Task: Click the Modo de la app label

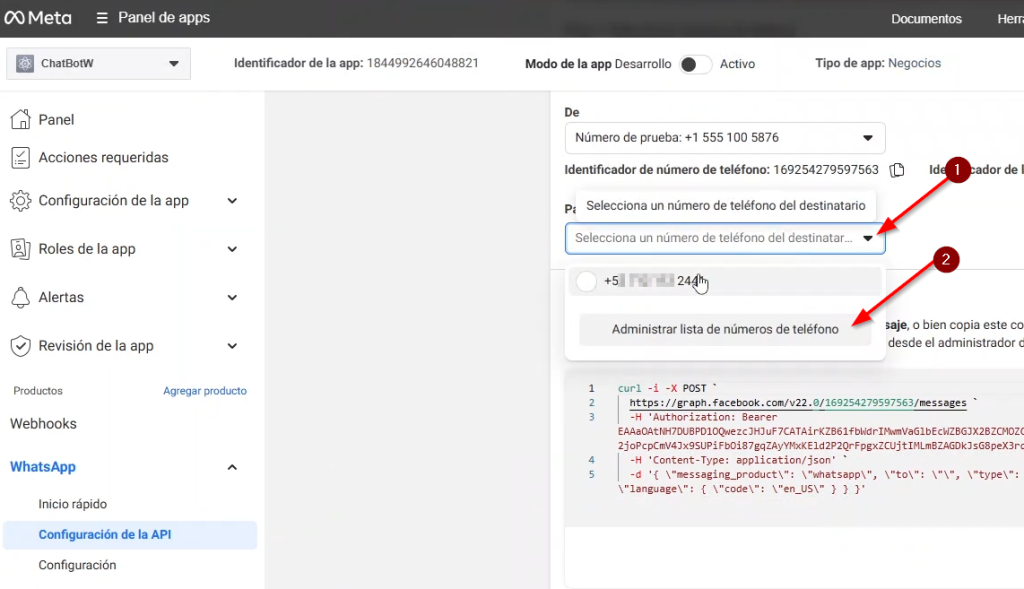Action: [x=568, y=64]
